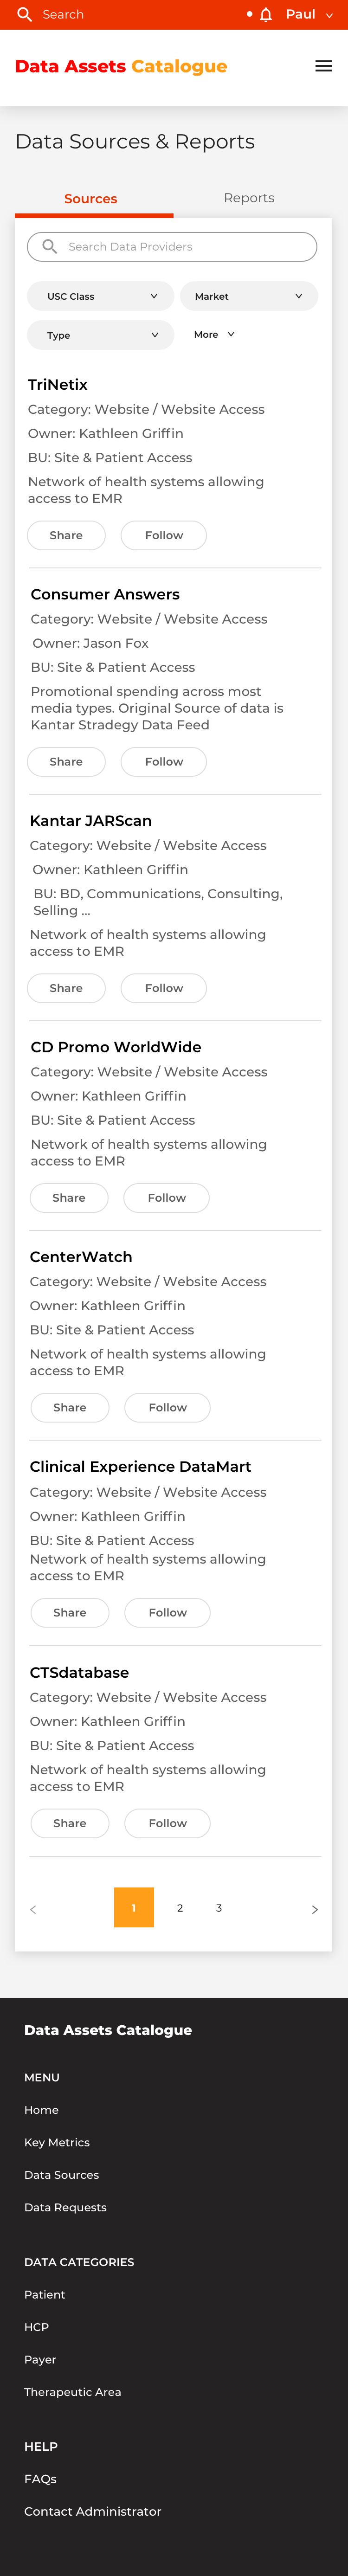
Task: Click the search magnifier icon in top bar
Action: tap(25, 14)
